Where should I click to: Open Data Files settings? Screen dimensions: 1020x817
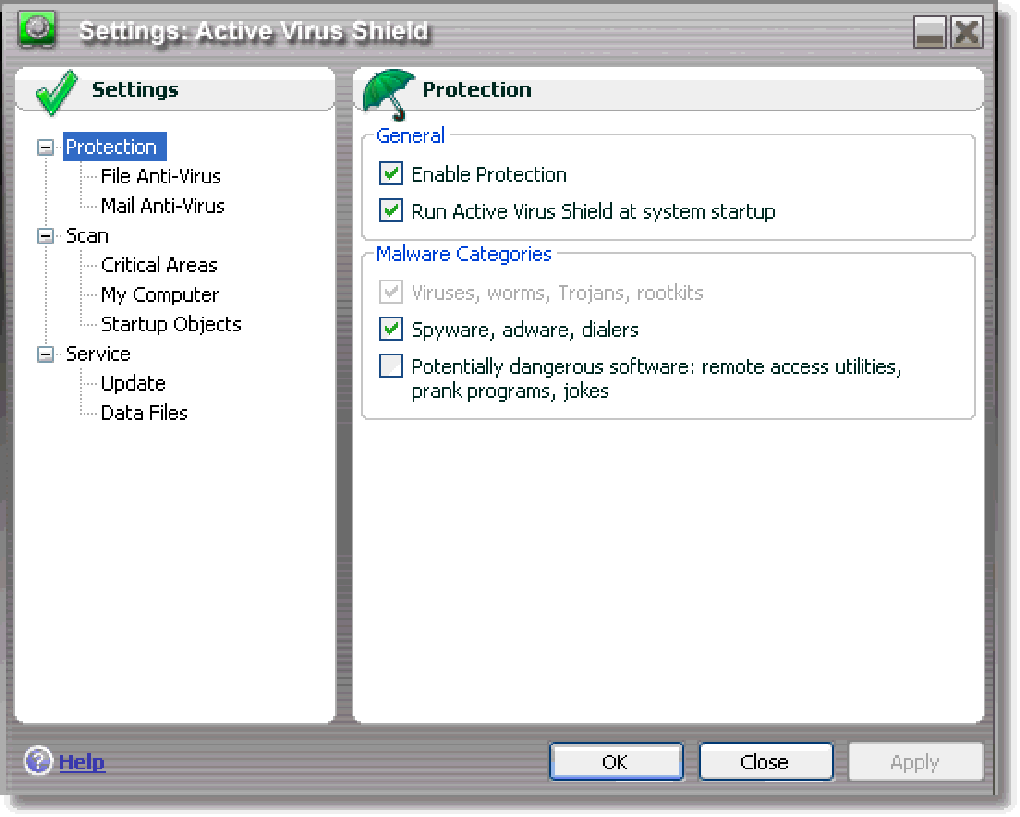(144, 413)
